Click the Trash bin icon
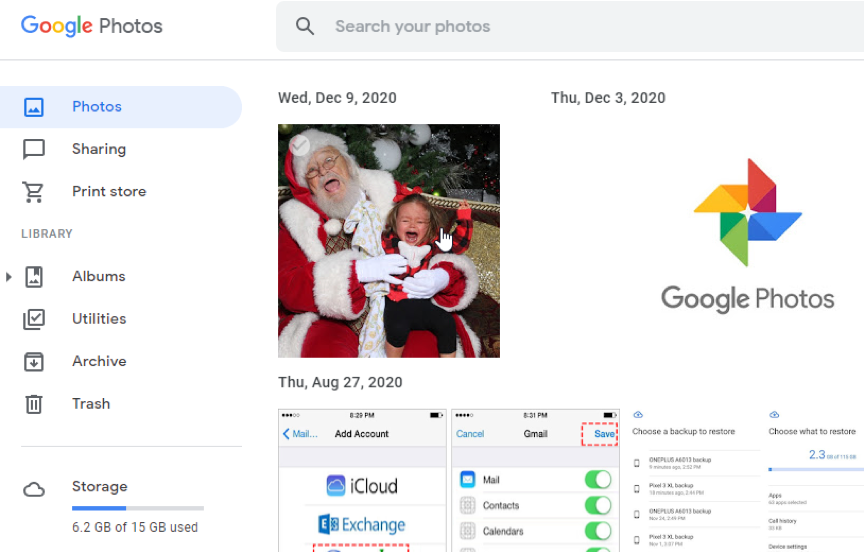This screenshot has height=552, width=864. [34, 404]
